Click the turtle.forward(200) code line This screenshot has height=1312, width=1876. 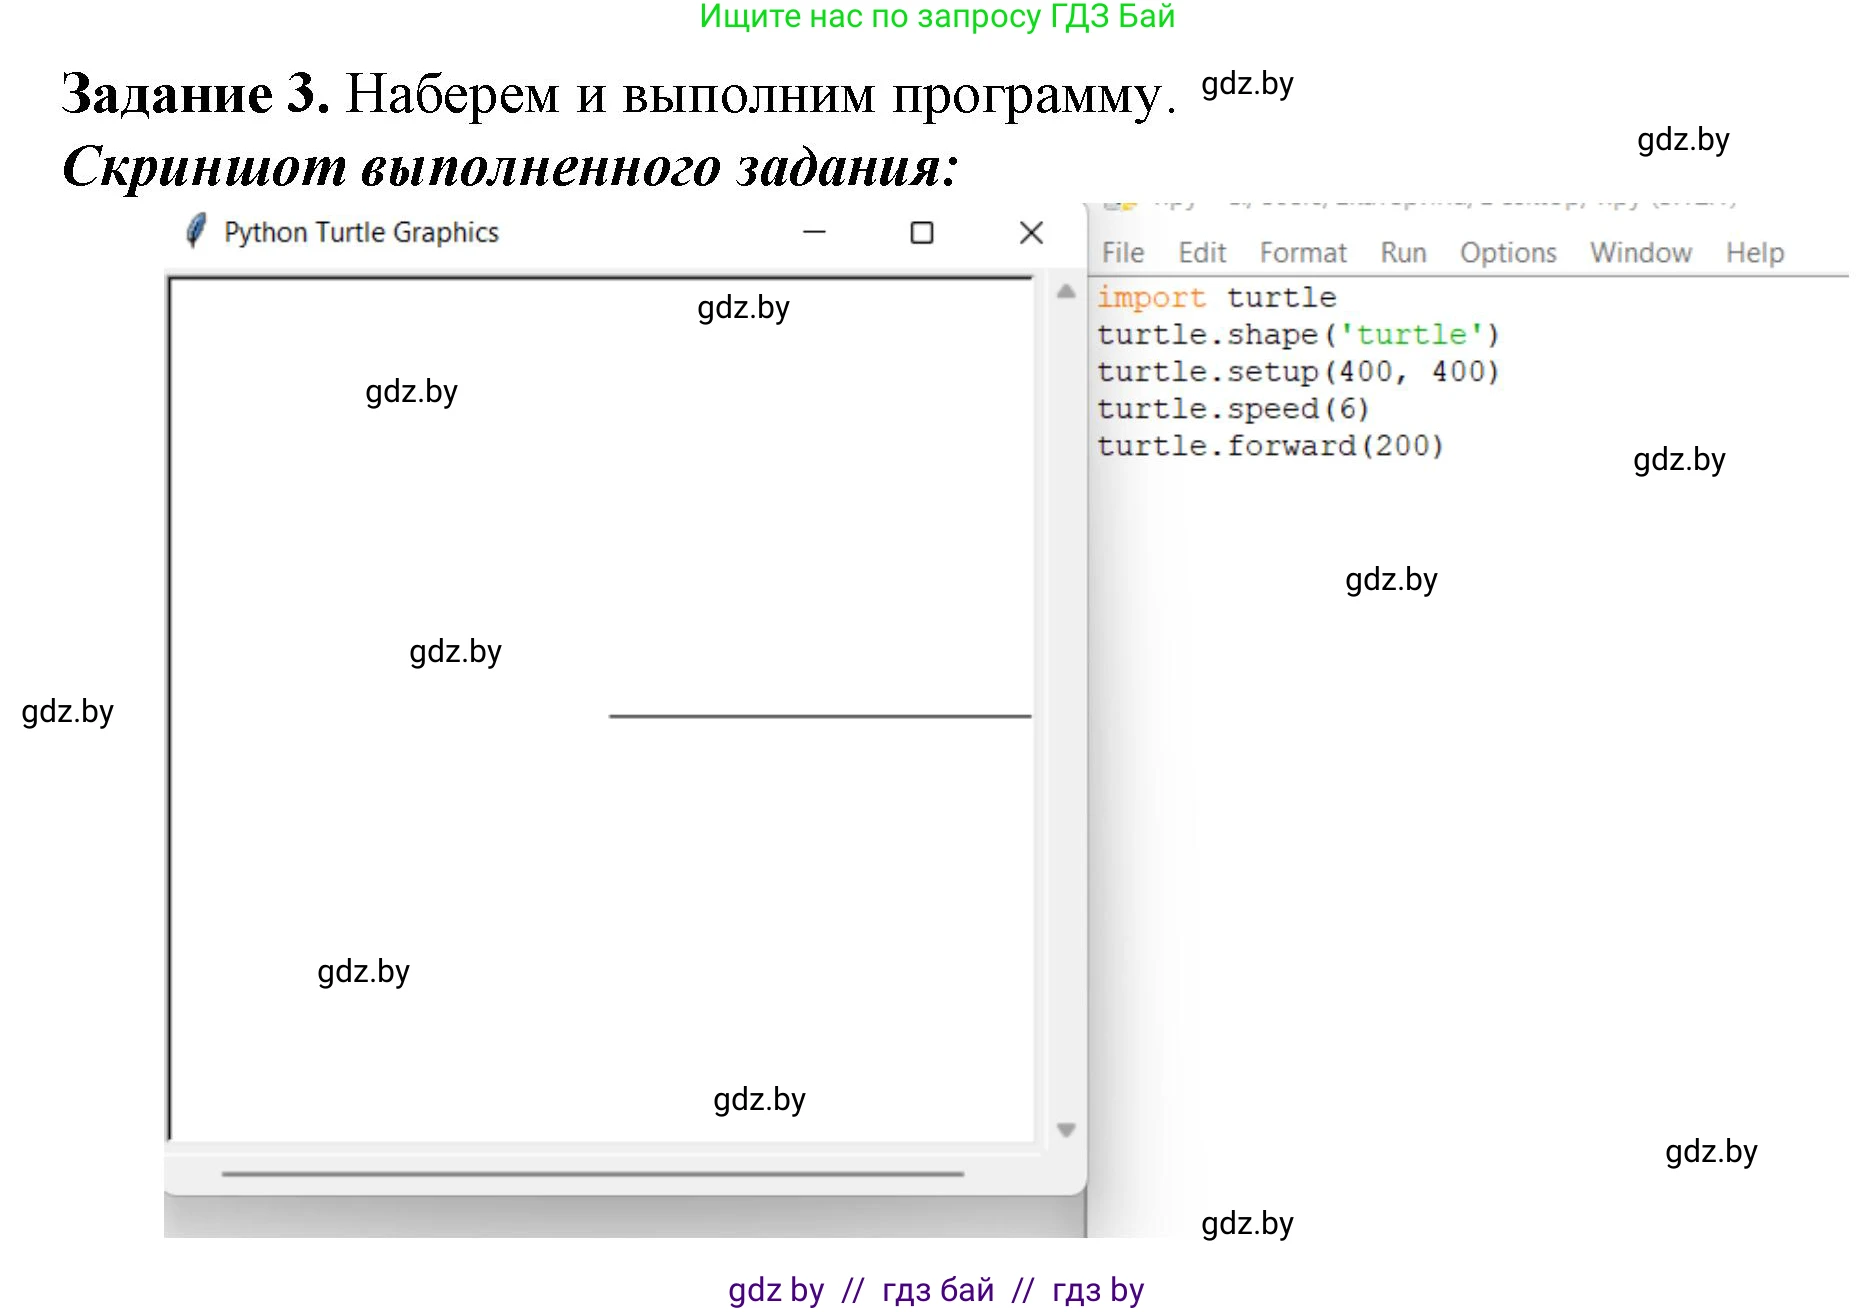pyautogui.click(x=1270, y=445)
